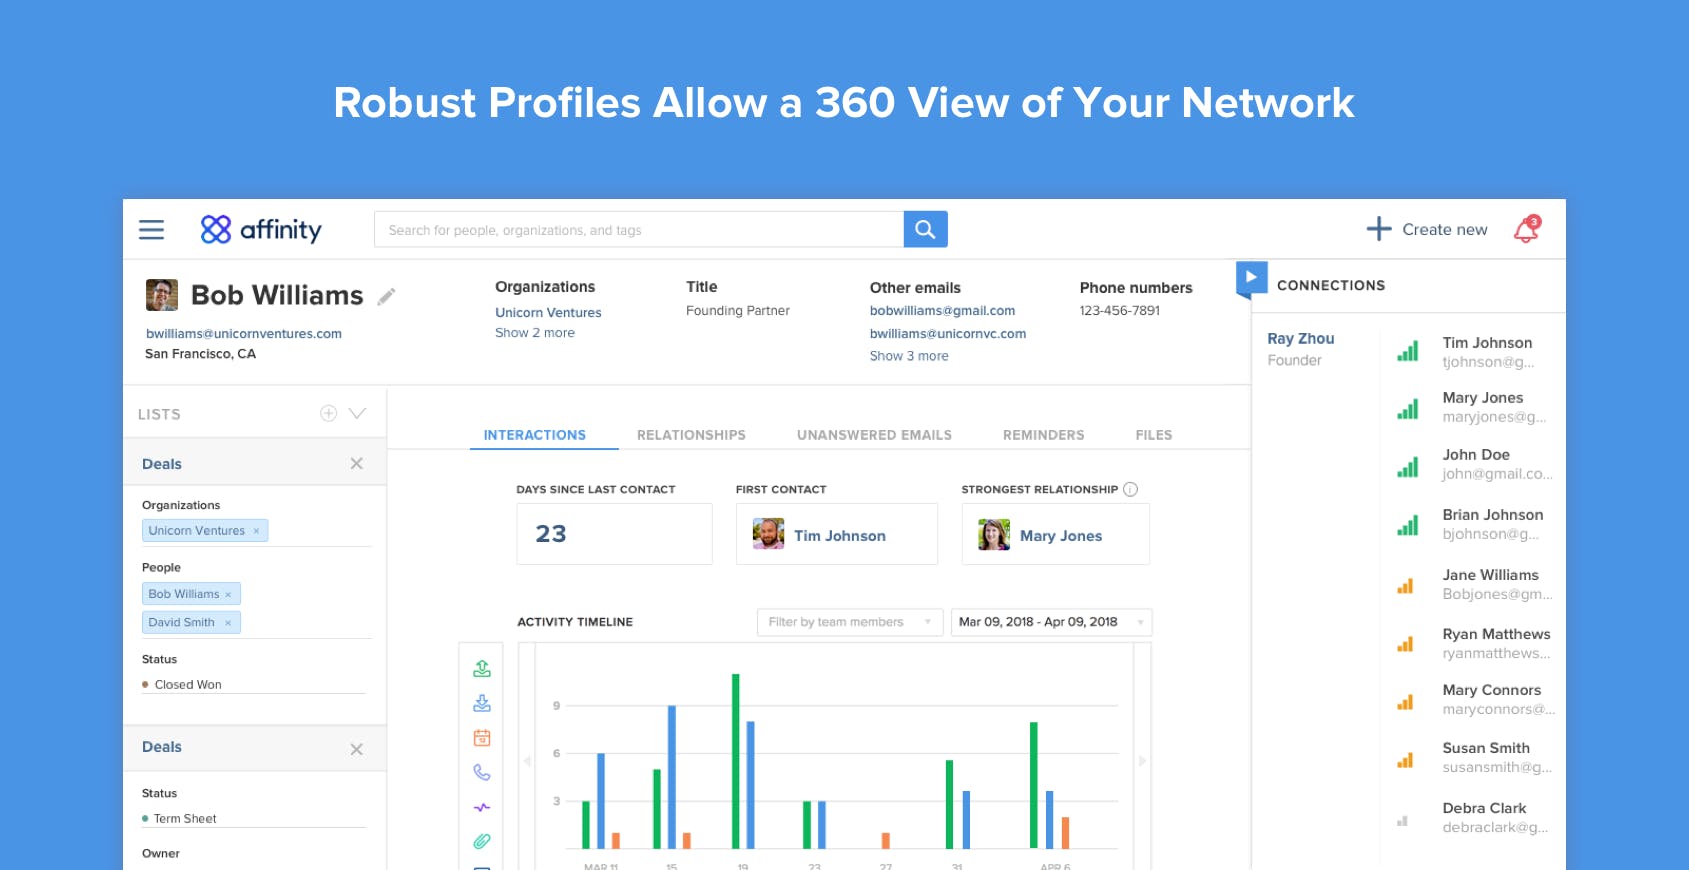Open the Term Sheet status field
Viewport: 1689px width, 870px height.
254,819
